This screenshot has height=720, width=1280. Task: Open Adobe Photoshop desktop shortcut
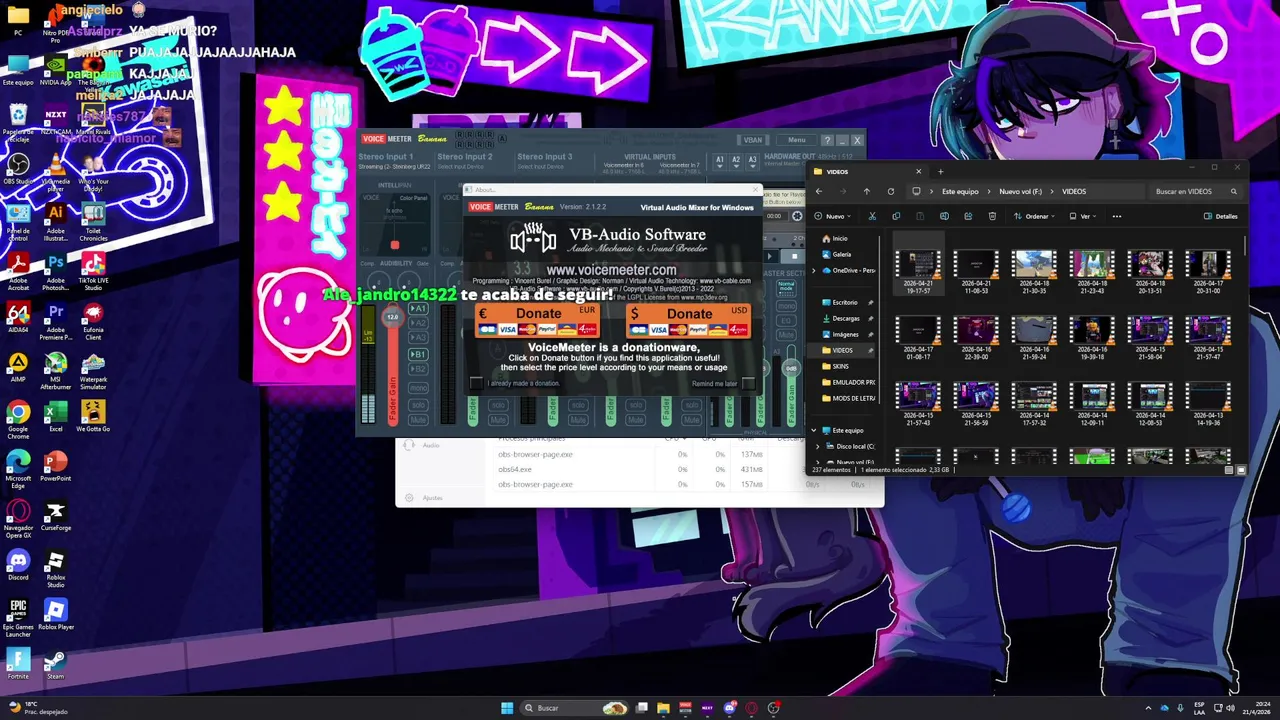point(56,268)
